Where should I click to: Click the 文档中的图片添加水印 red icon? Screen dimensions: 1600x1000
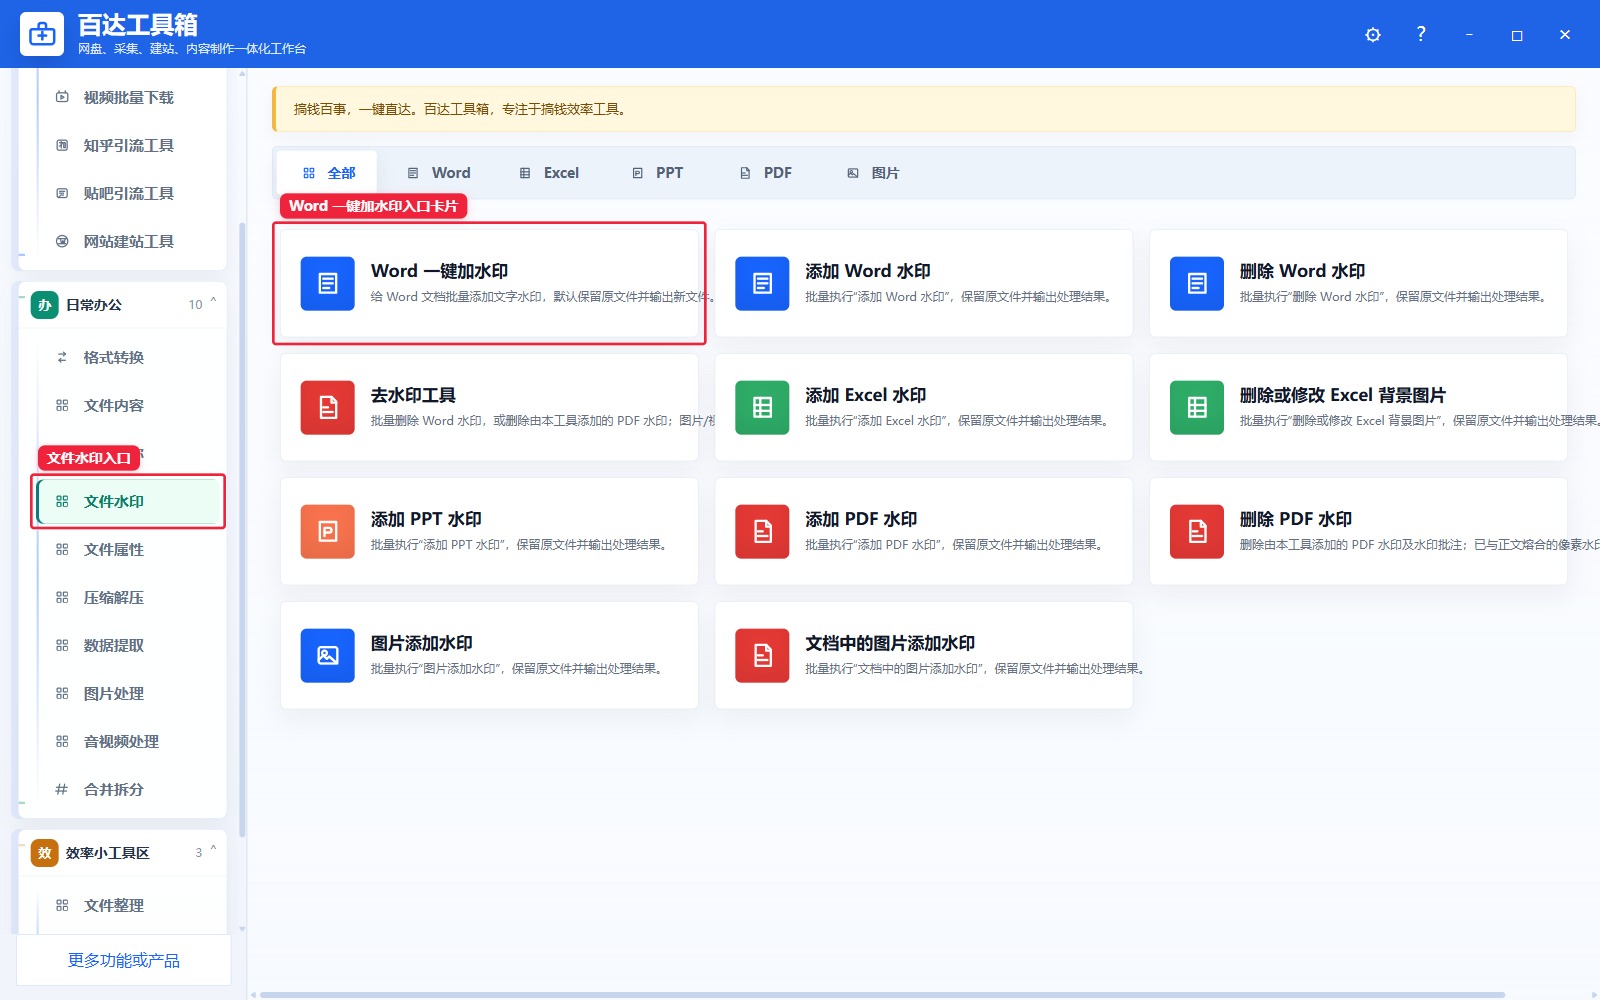pyautogui.click(x=762, y=656)
